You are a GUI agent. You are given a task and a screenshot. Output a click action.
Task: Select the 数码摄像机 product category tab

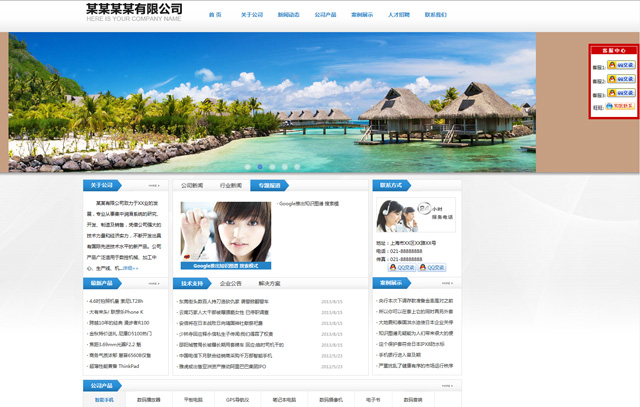point(331,400)
